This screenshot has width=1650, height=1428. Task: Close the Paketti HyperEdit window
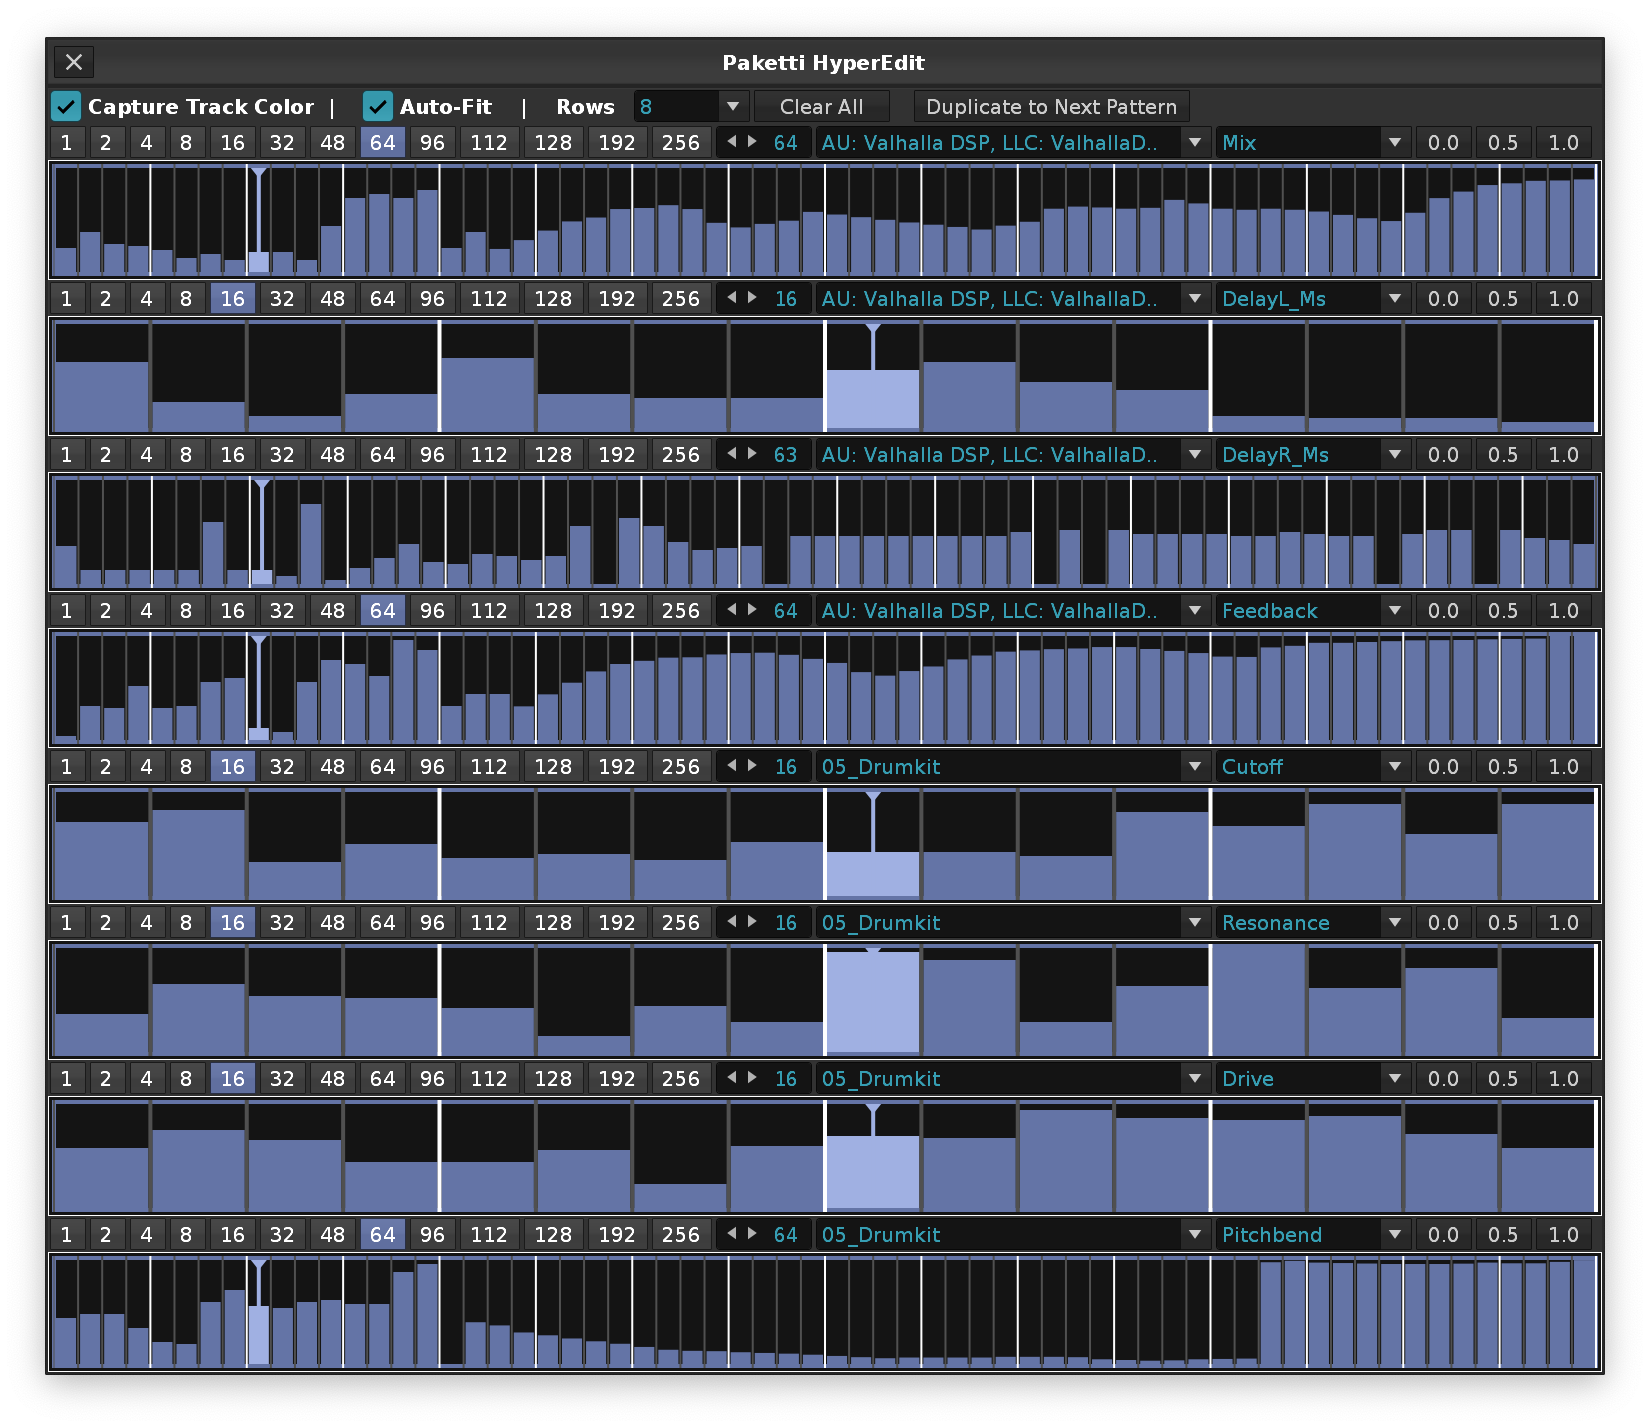74,62
